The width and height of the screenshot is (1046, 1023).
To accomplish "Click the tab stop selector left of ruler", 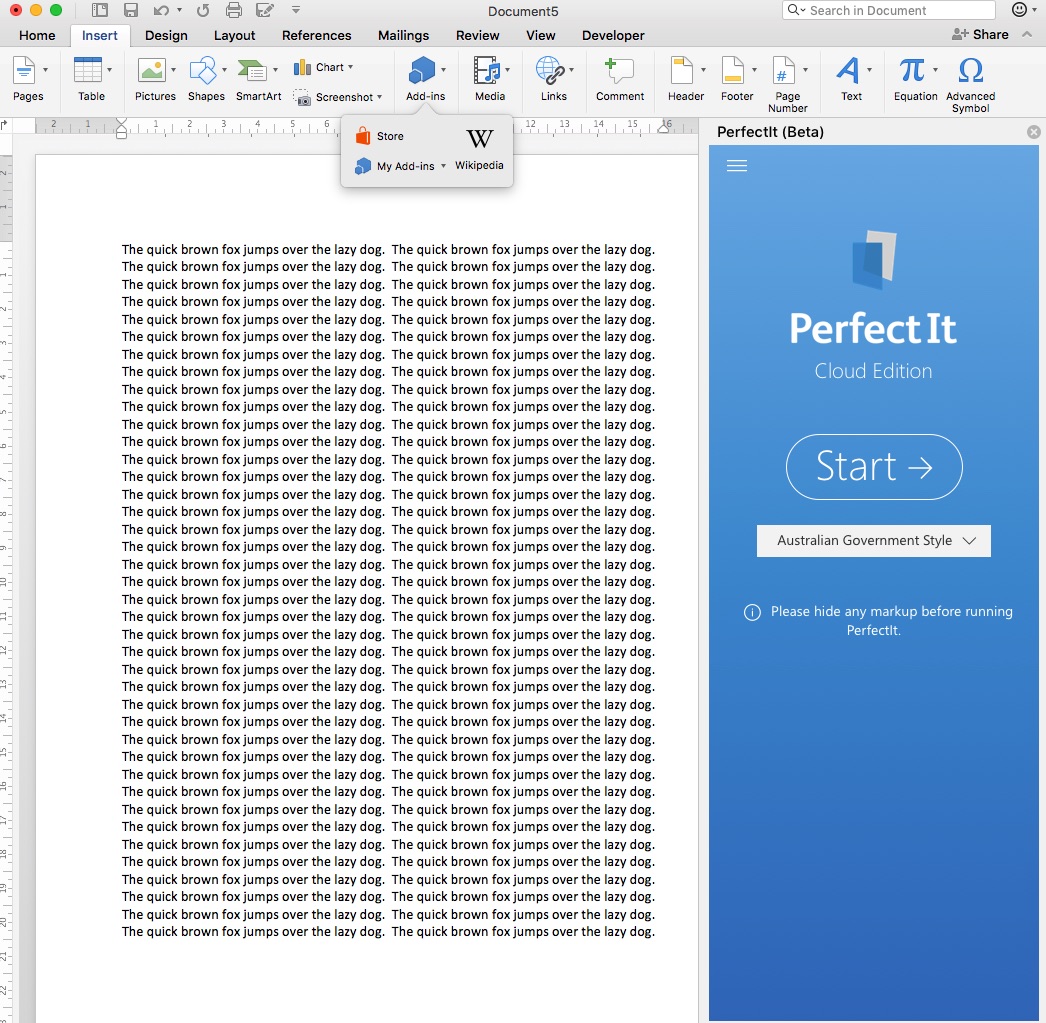I will pos(5,125).
